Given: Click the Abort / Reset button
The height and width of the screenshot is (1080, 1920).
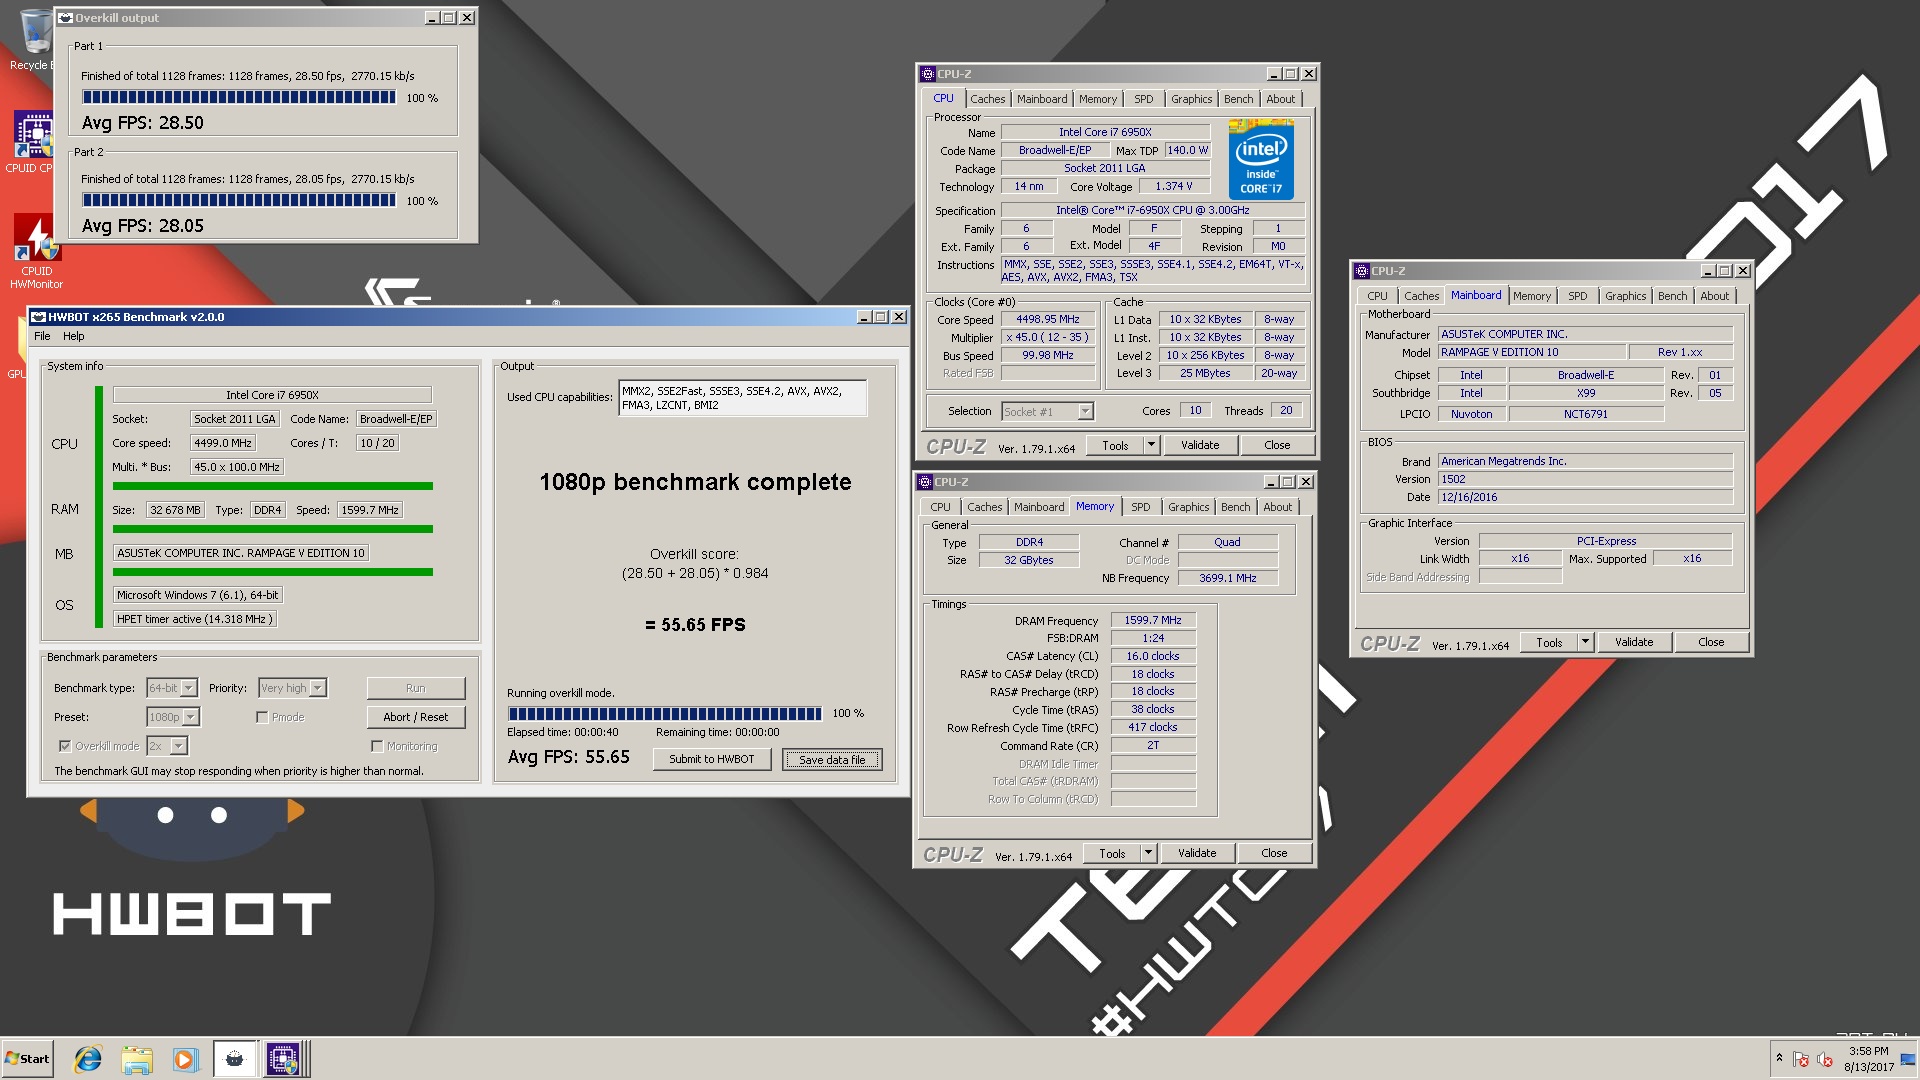Looking at the screenshot, I should pos(416,717).
